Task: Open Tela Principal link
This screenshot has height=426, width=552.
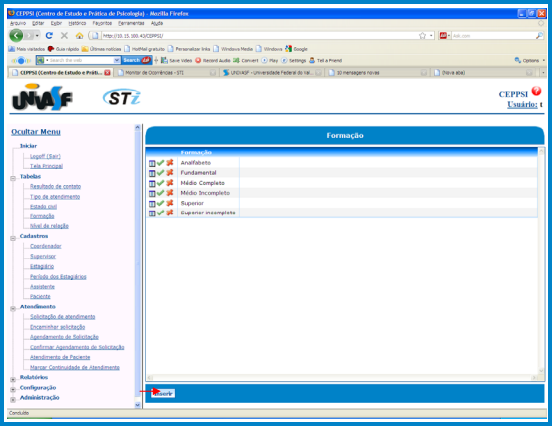Action: coord(46,166)
